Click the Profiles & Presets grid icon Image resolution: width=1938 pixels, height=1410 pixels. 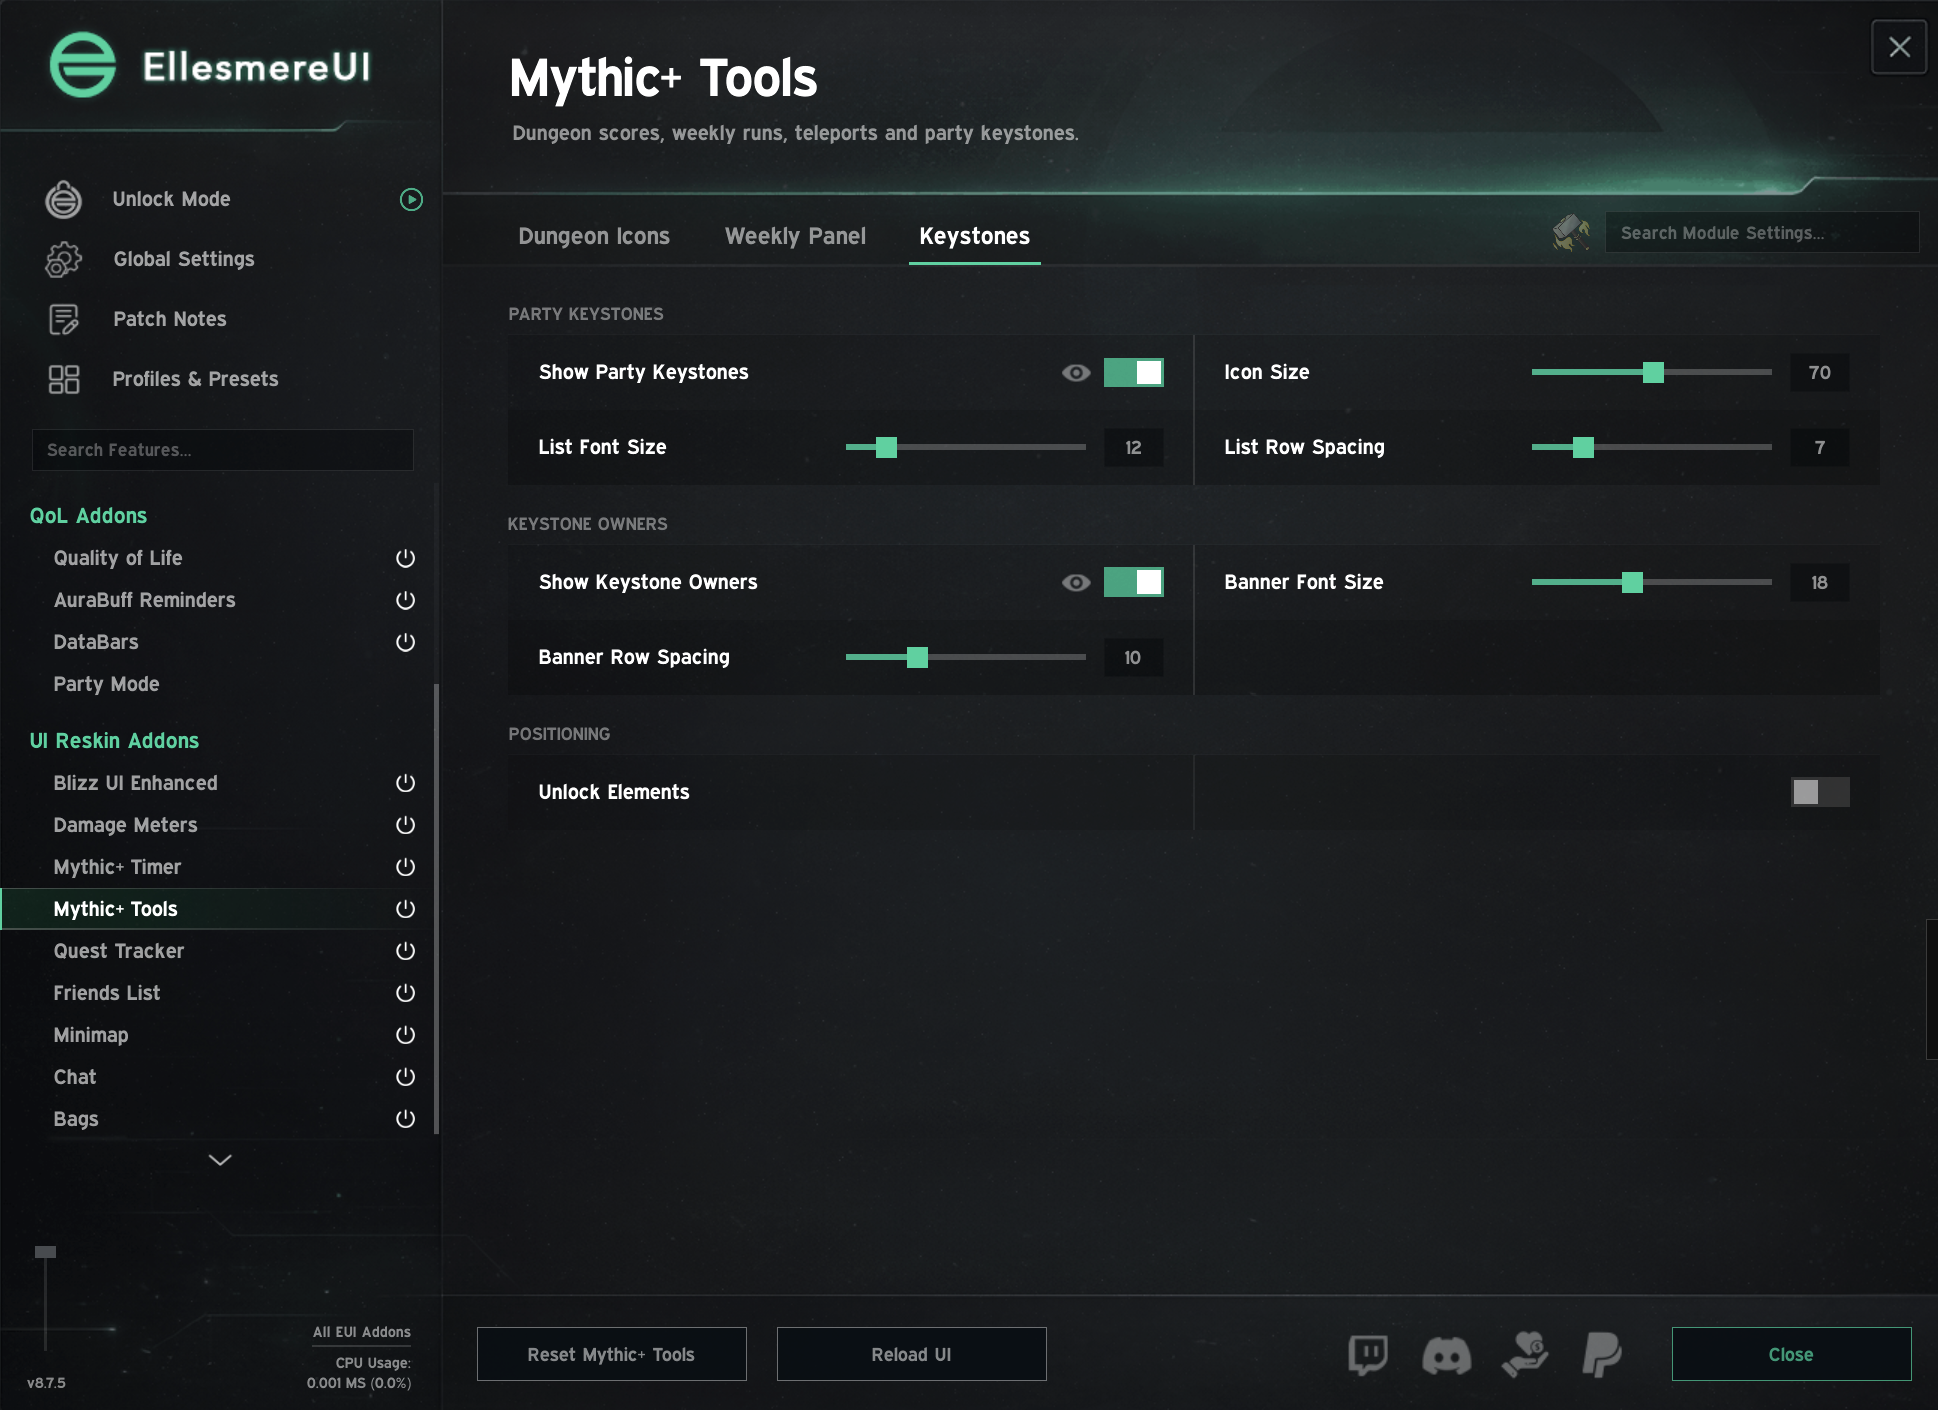point(63,379)
